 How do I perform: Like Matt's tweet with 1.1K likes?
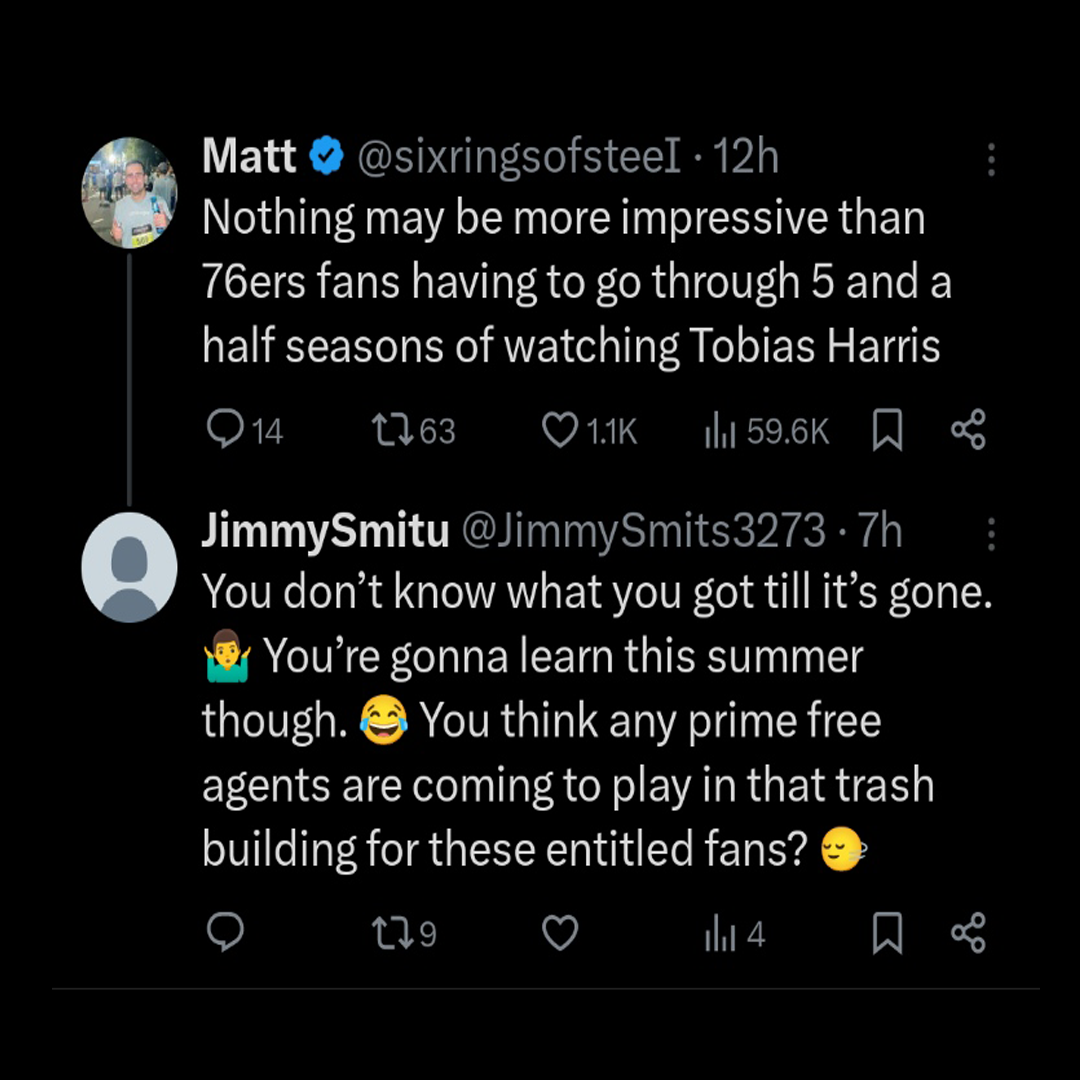pyautogui.click(x=559, y=431)
